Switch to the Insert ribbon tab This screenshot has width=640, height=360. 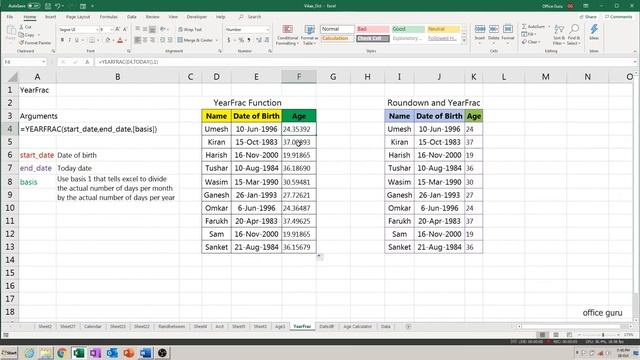coord(50,17)
